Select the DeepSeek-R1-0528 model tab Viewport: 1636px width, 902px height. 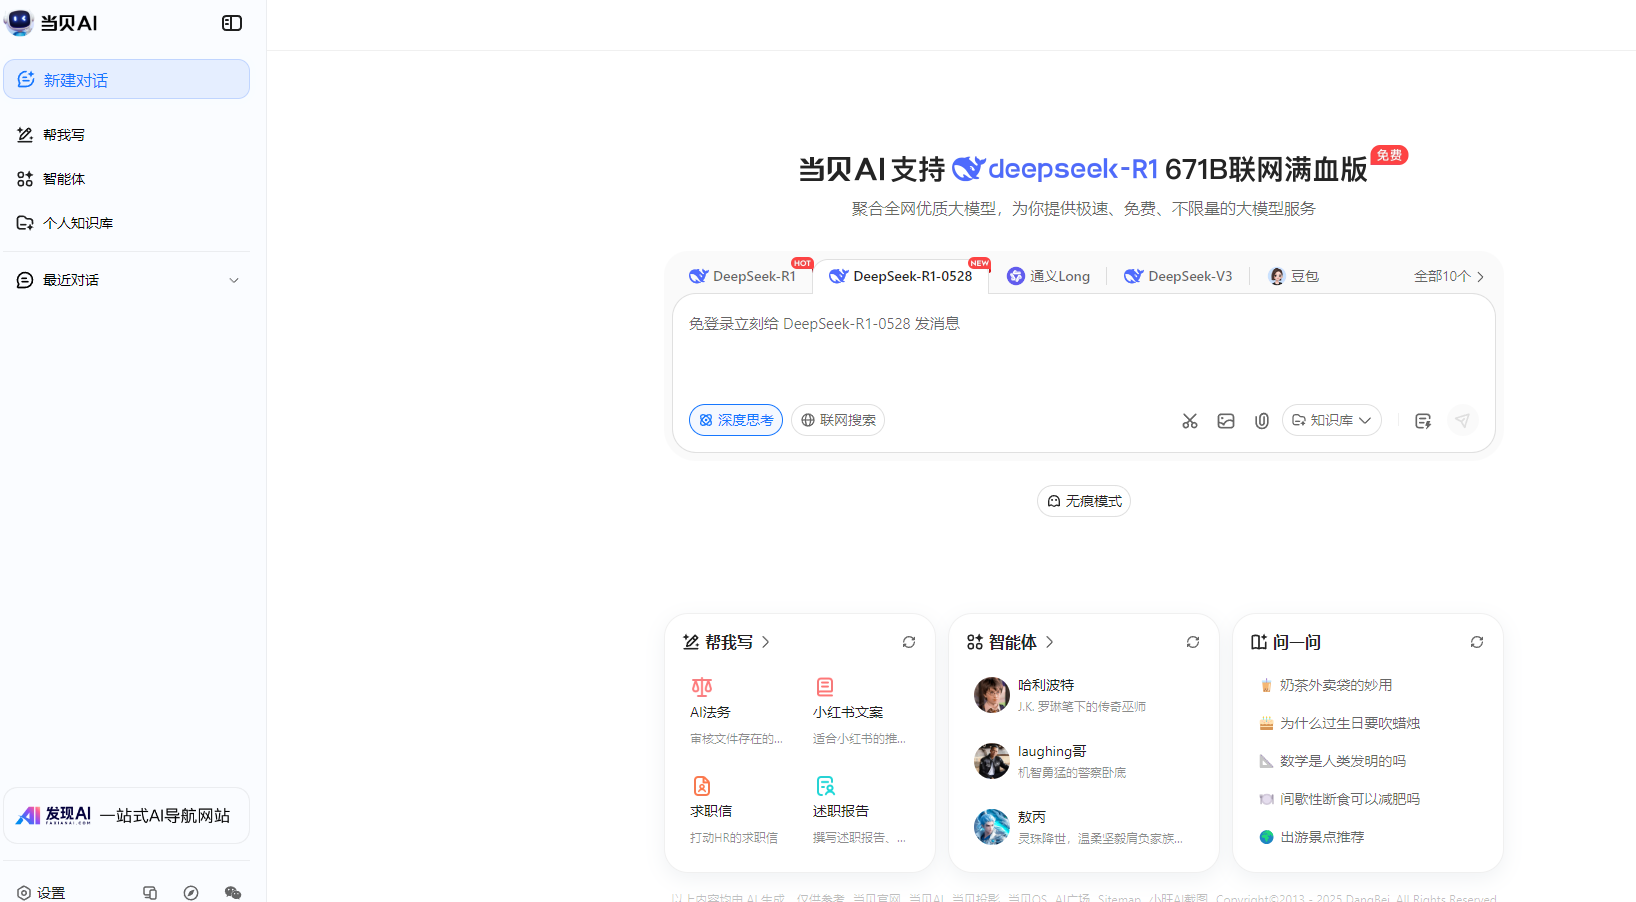901,276
